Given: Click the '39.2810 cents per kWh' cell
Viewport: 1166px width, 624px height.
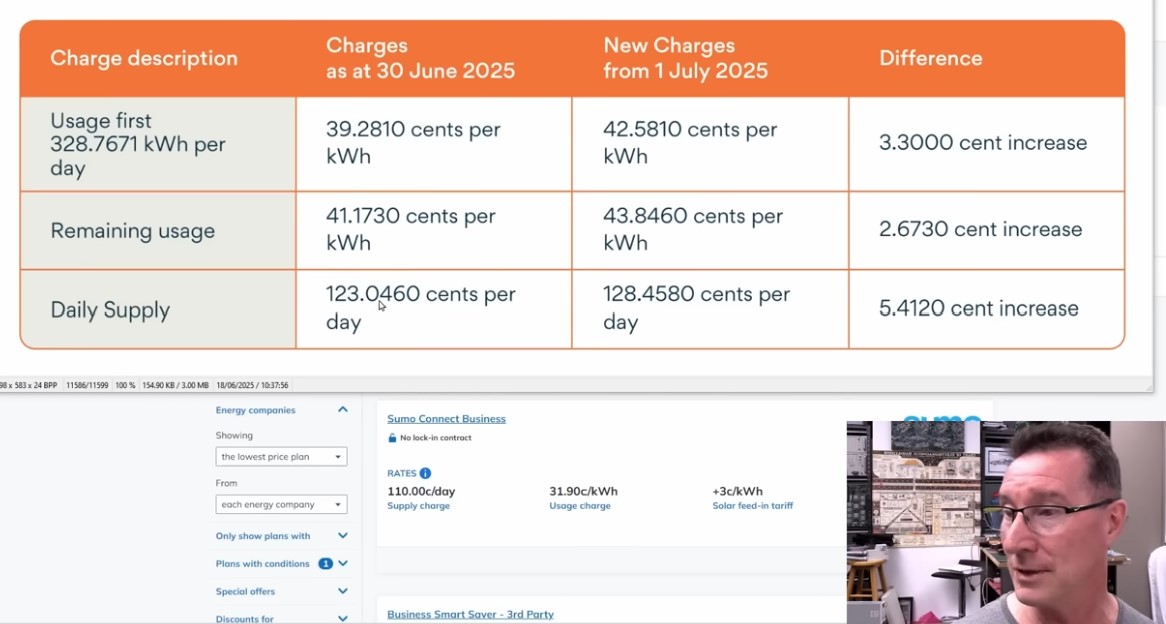Looking at the screenshot, I should point(434,144).
